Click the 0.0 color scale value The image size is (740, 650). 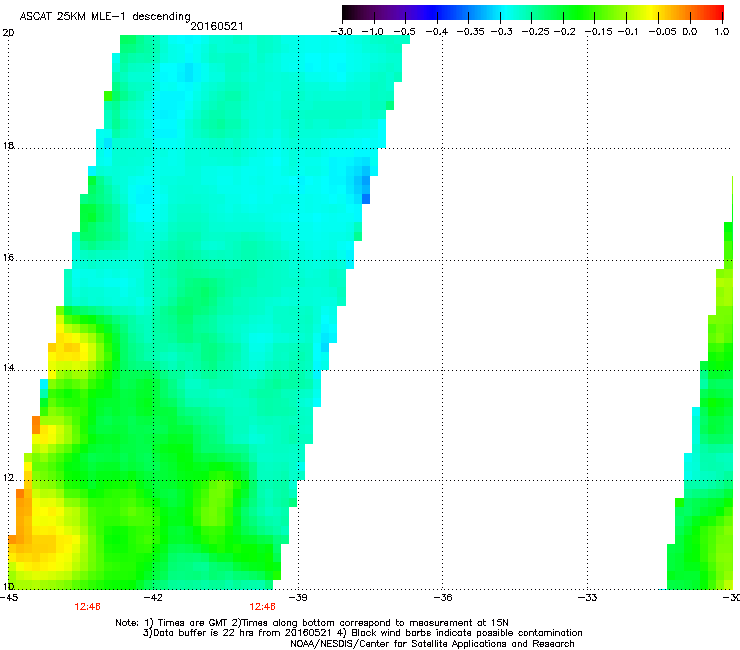[690, 32]
